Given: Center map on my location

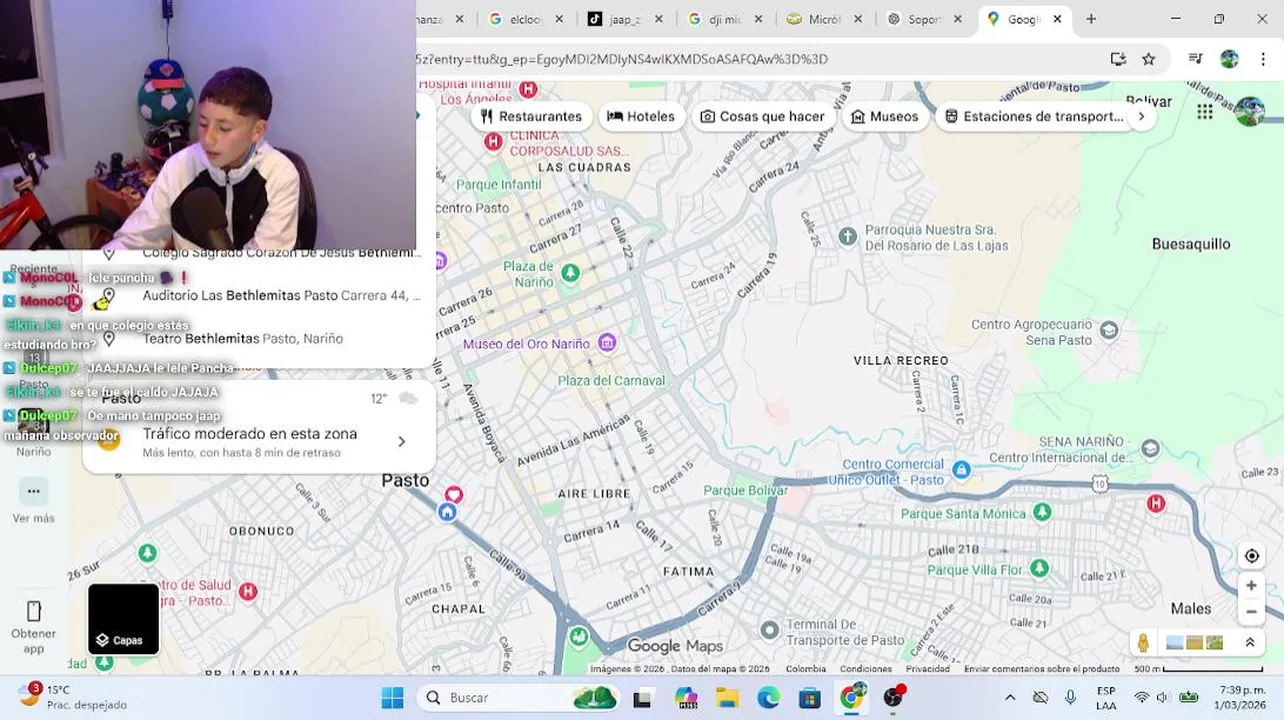Looking at the screenshot, I should click(x=1251, y=556).
